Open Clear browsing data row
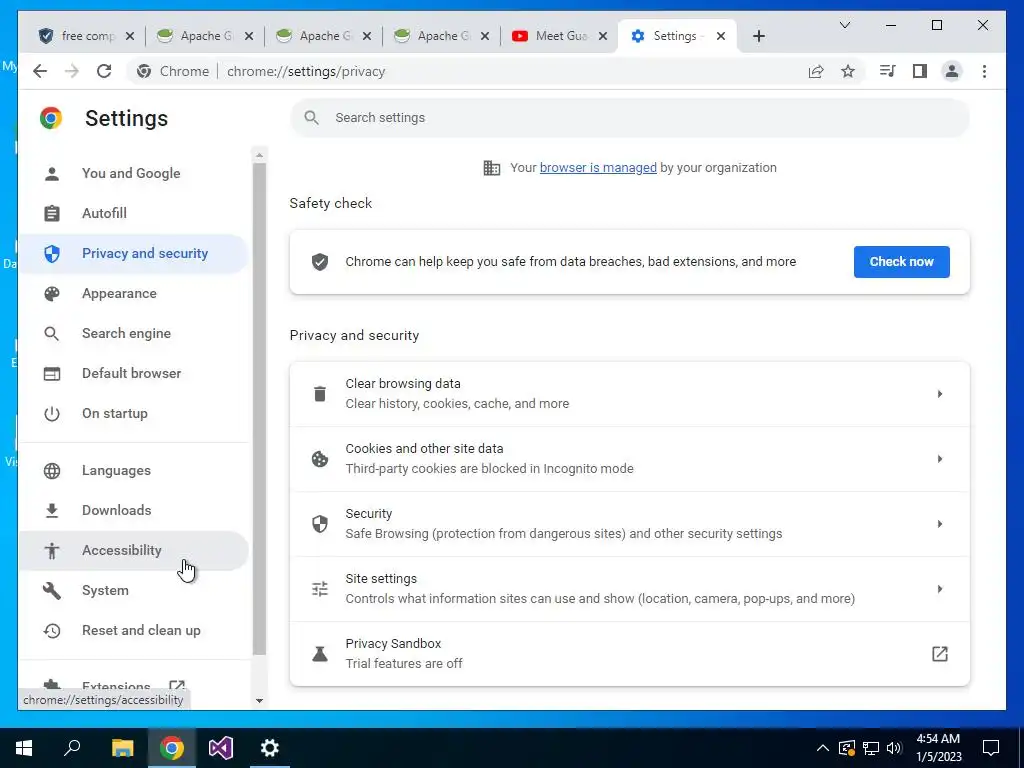The height and width of the screenshot is (768, 1024). coord(630,394)
